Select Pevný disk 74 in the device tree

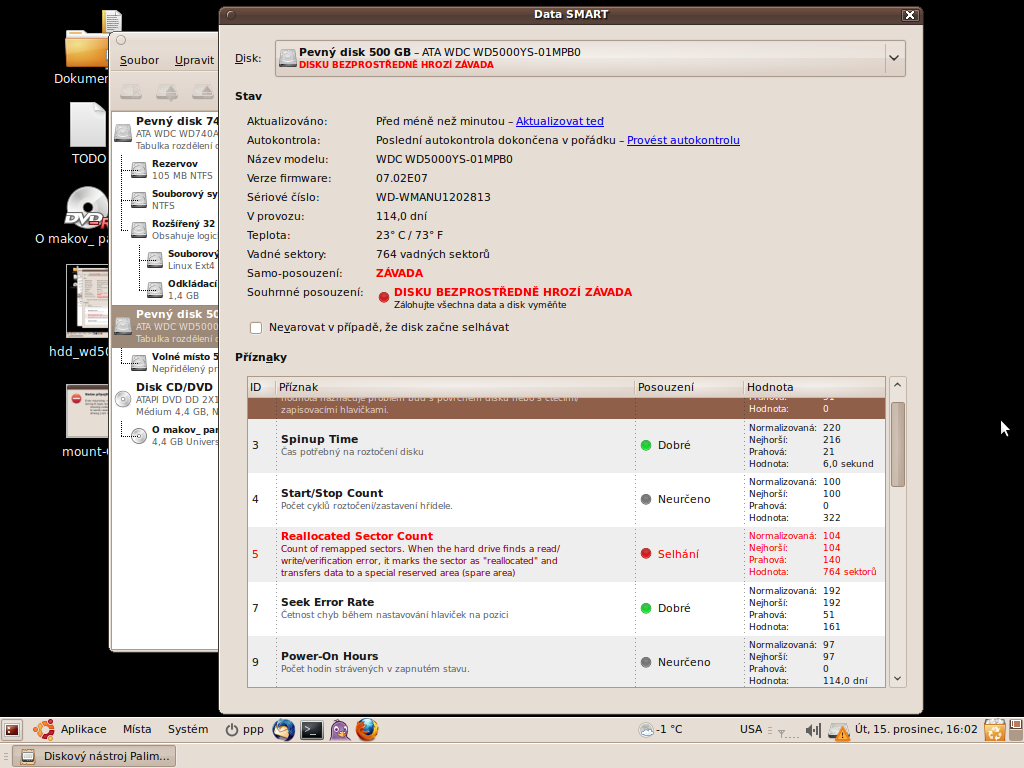point(166,133)
